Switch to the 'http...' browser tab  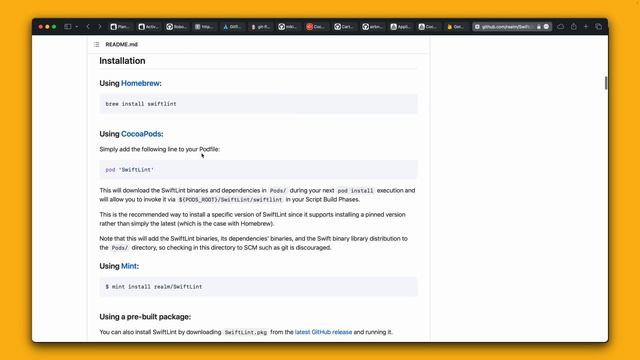[x=204, y=27]
